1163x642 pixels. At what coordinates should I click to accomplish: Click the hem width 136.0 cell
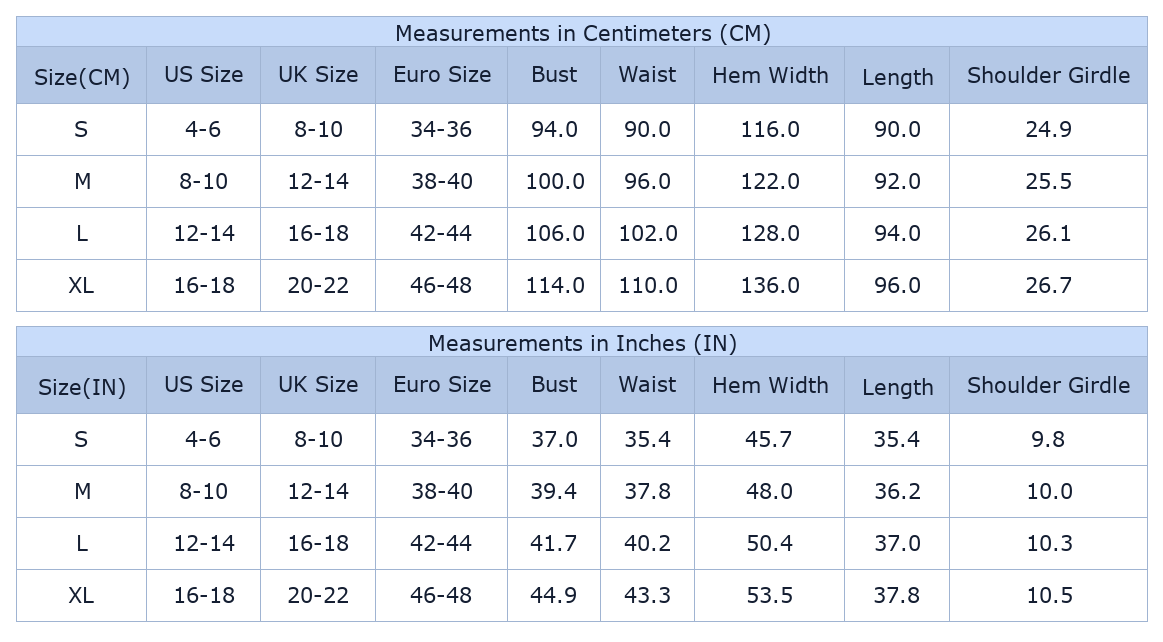point(770,286)
